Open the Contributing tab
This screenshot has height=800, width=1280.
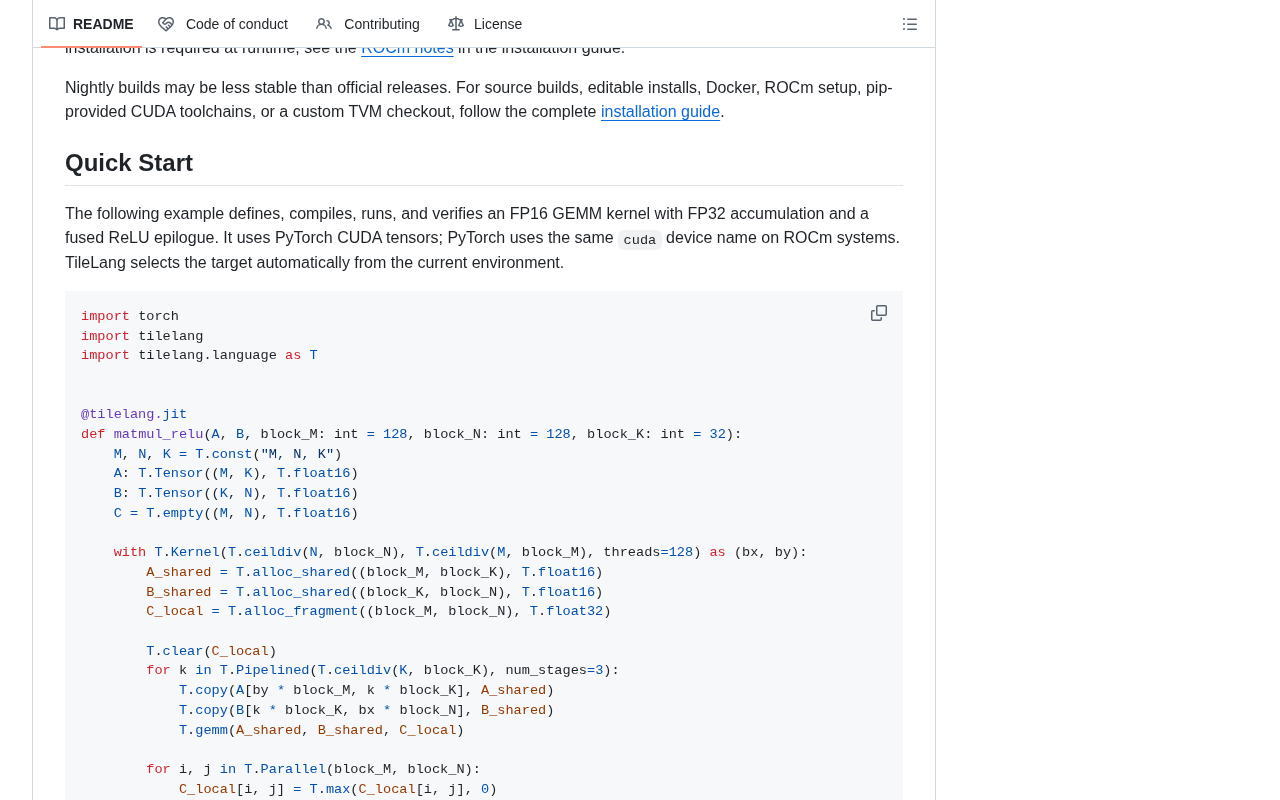click(368, 24)
